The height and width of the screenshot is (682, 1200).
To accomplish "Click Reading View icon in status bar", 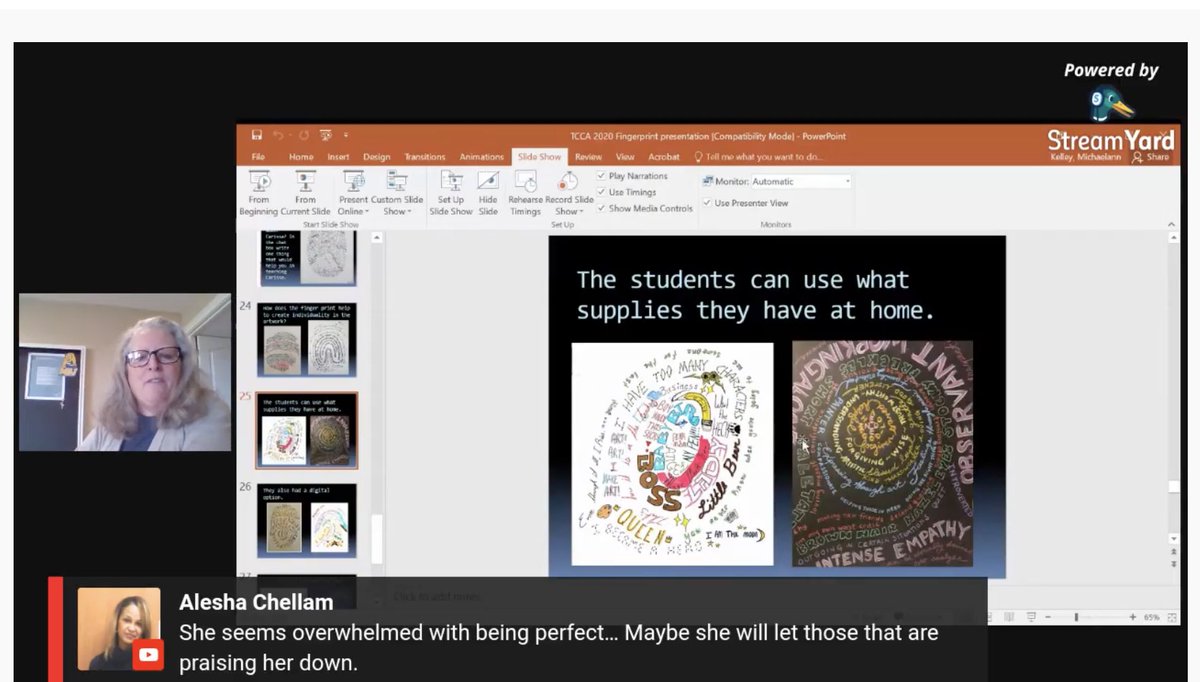I will click(1010, 617).
